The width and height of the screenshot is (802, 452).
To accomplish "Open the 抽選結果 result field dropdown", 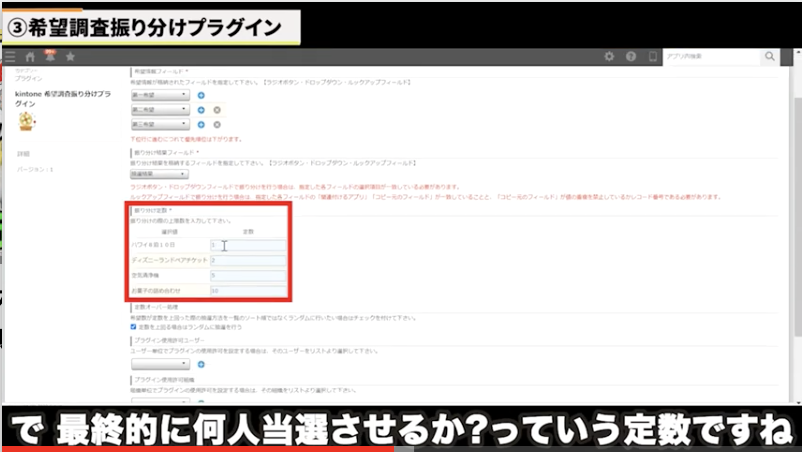I will (x=160, y=173).
